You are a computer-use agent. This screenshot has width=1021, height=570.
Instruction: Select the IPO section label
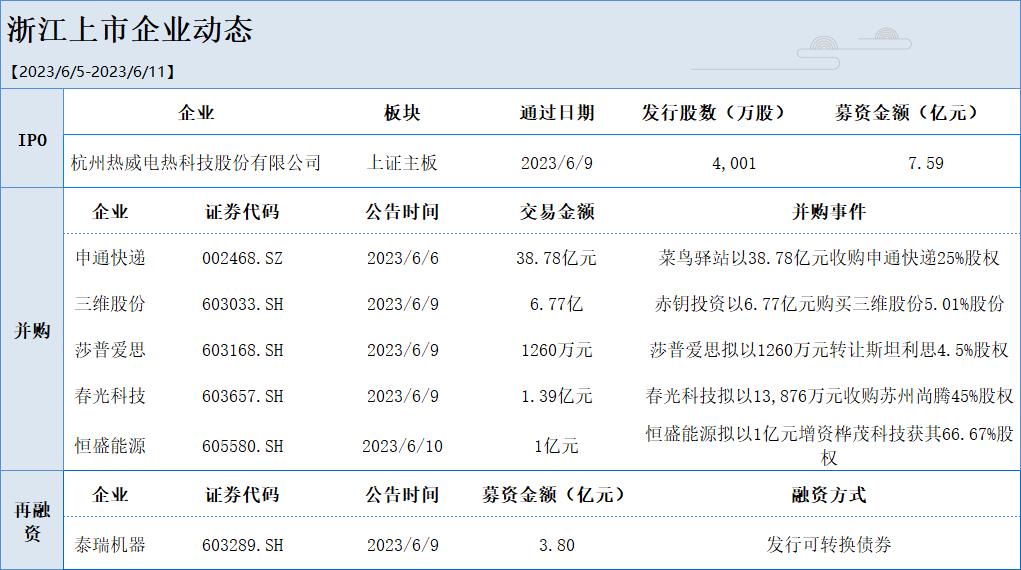click(32, 140)
